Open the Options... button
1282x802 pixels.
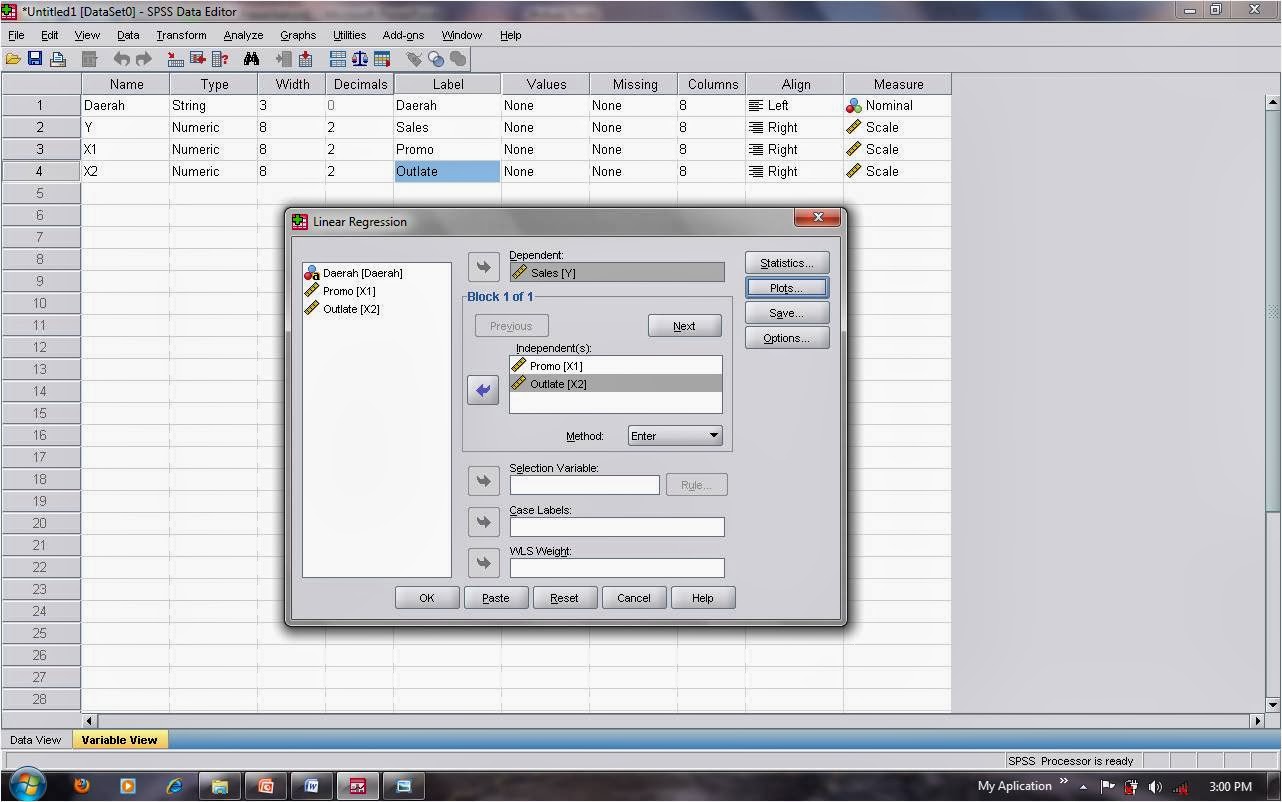point(787,338)
